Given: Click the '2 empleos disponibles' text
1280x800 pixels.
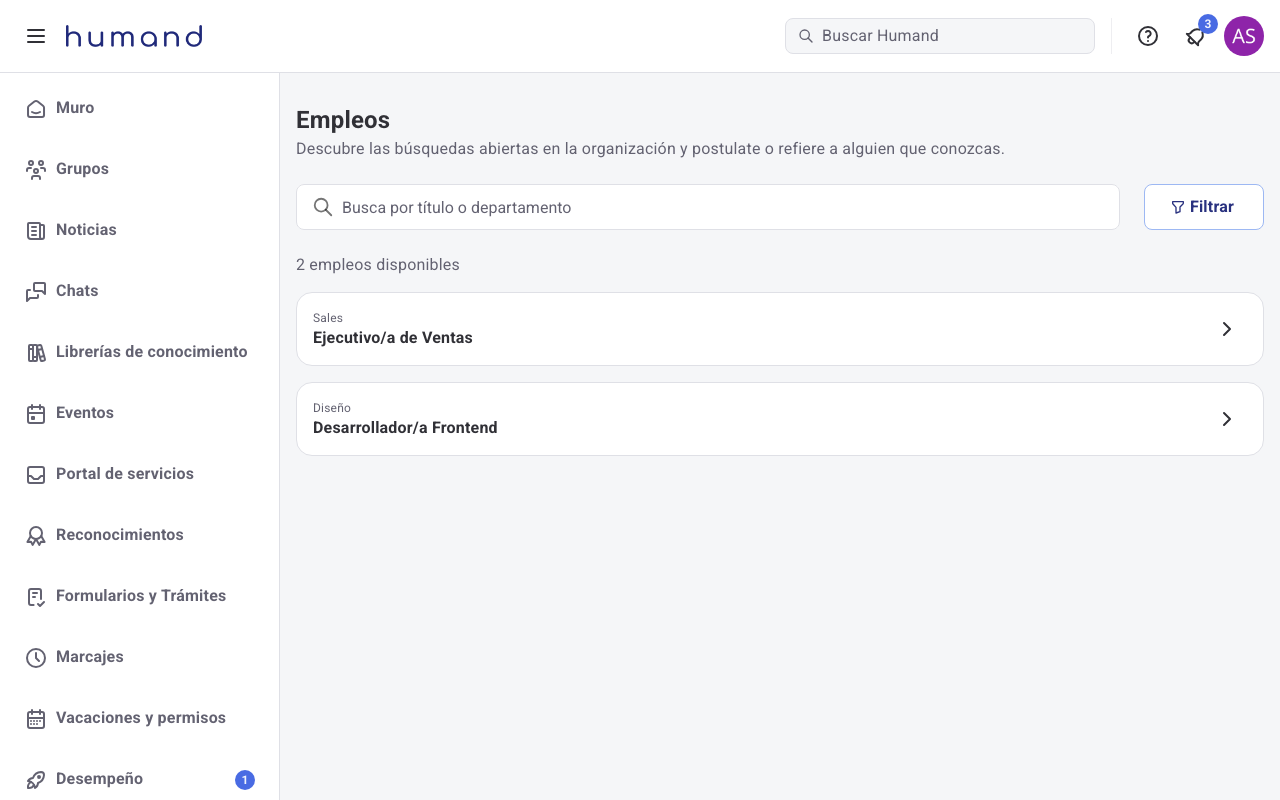Looking at the screenshot, I should [378, 265].
